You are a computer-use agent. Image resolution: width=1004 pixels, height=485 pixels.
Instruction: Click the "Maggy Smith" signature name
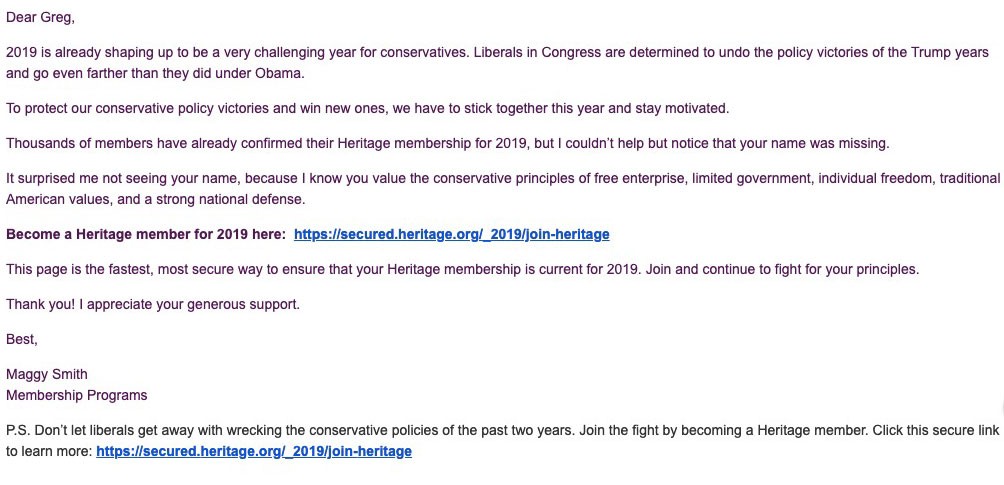47,374
